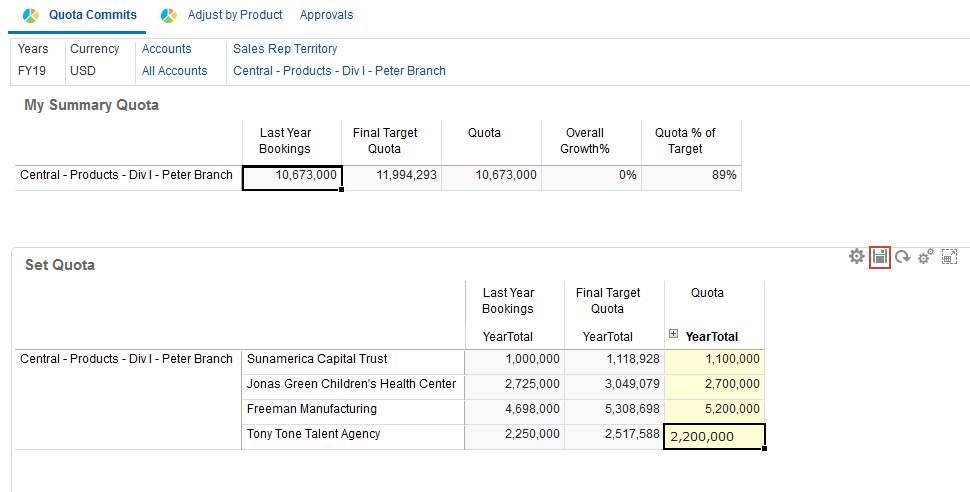The height and width of the screenshot is (492, 970).
Task: Click the Quota Commits pie chart icon
Action: tap(31, 16)
